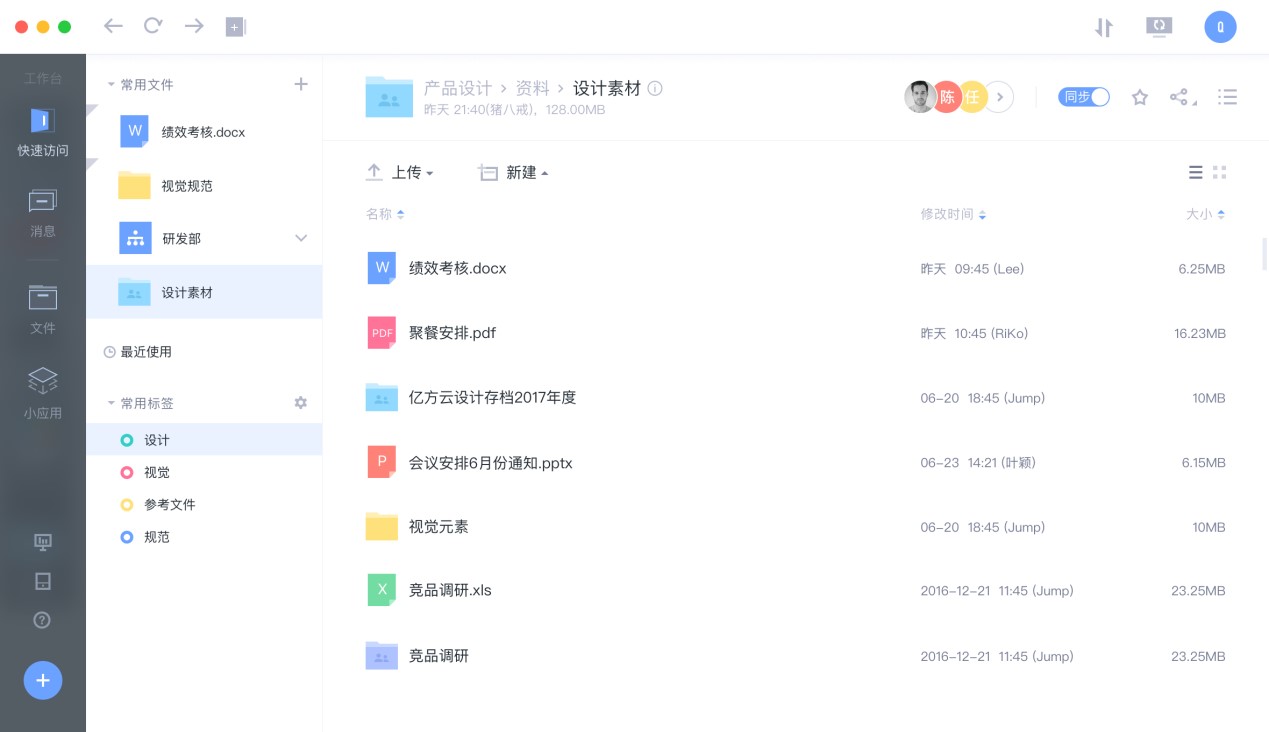Open the 上传 upload dropdown
The image size is (1269, 732).
[x=400, y=173]
